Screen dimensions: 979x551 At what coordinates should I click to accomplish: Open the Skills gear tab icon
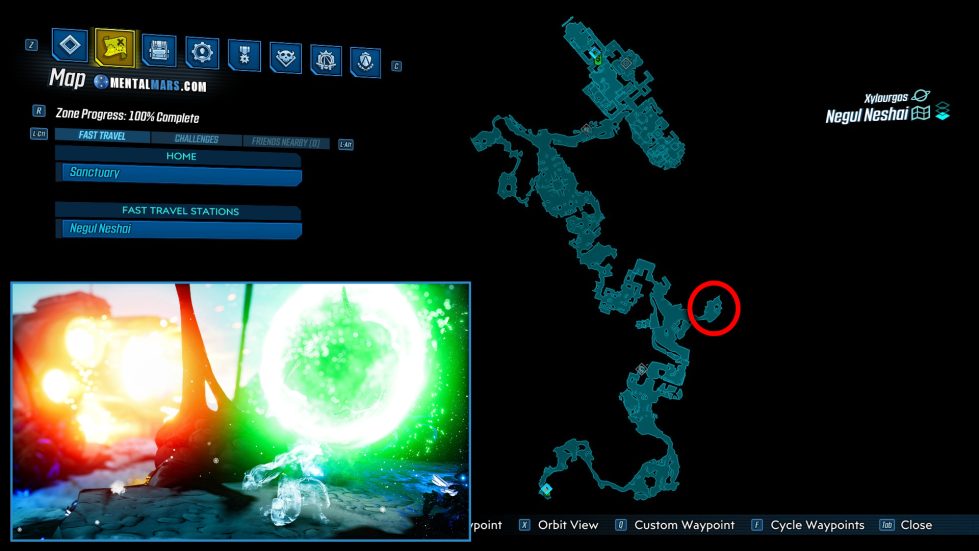coord(202,52)
